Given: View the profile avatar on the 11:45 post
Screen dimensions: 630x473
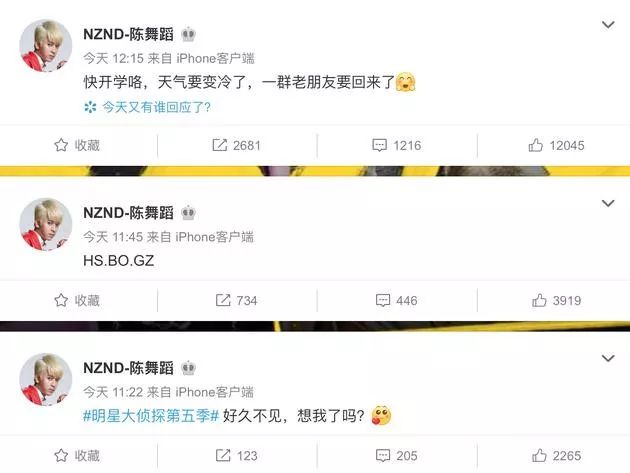Looking at the screenshot, I should (46, 224).
